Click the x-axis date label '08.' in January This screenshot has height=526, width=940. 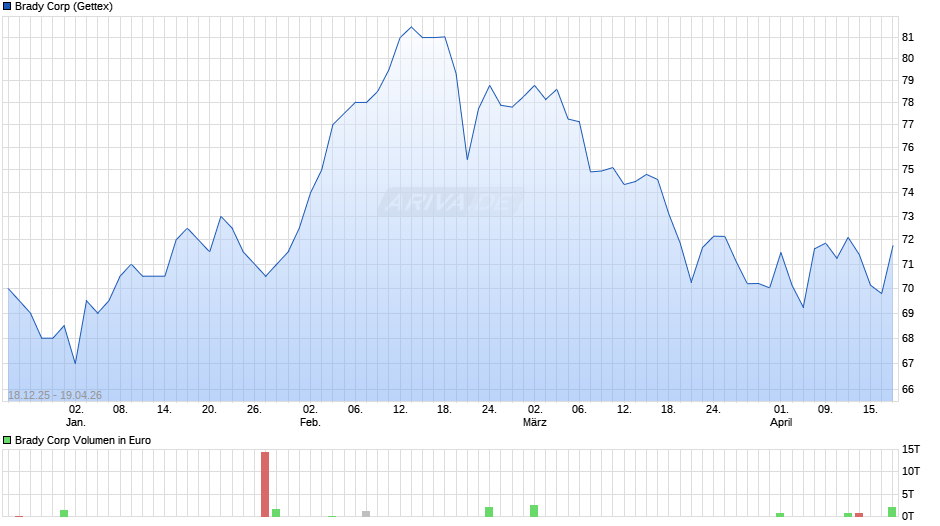click(x=120, y=410)
